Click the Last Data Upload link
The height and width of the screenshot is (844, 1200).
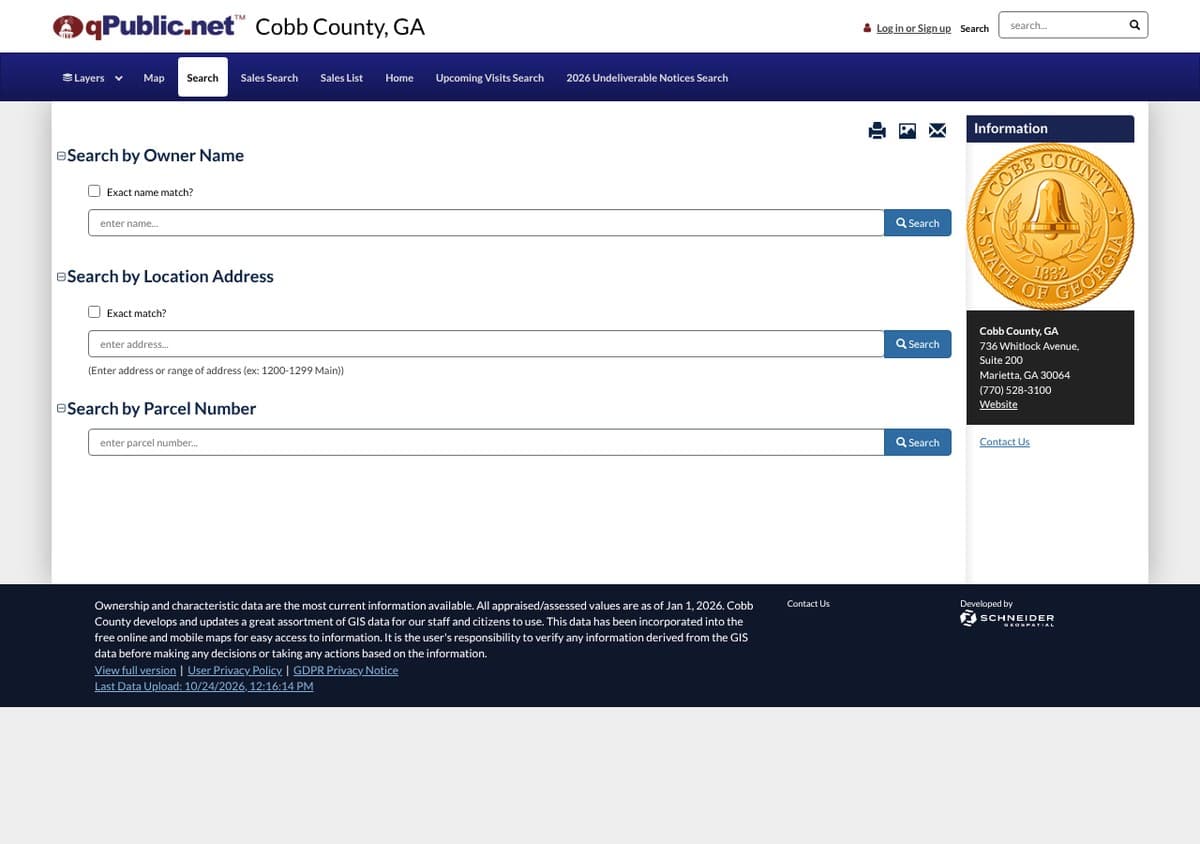point(204,686)
